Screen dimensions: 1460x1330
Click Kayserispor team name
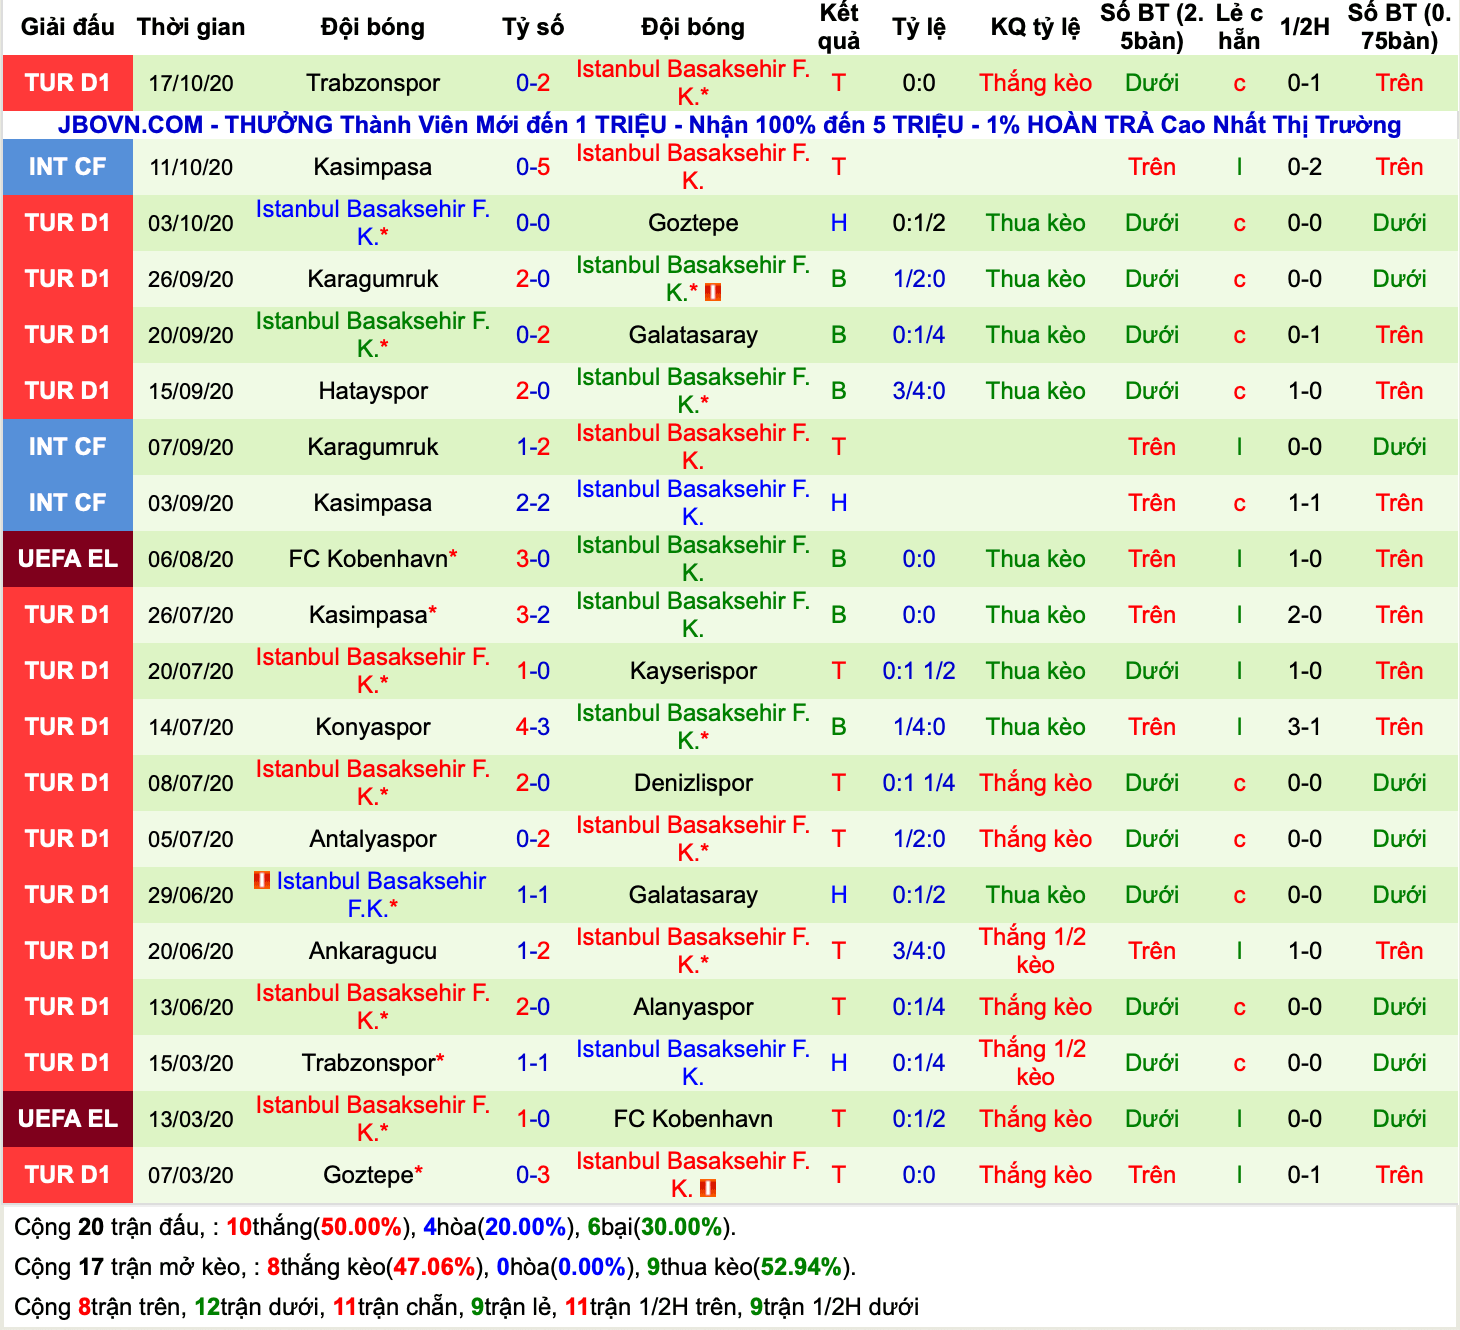[x=693, y=671]
